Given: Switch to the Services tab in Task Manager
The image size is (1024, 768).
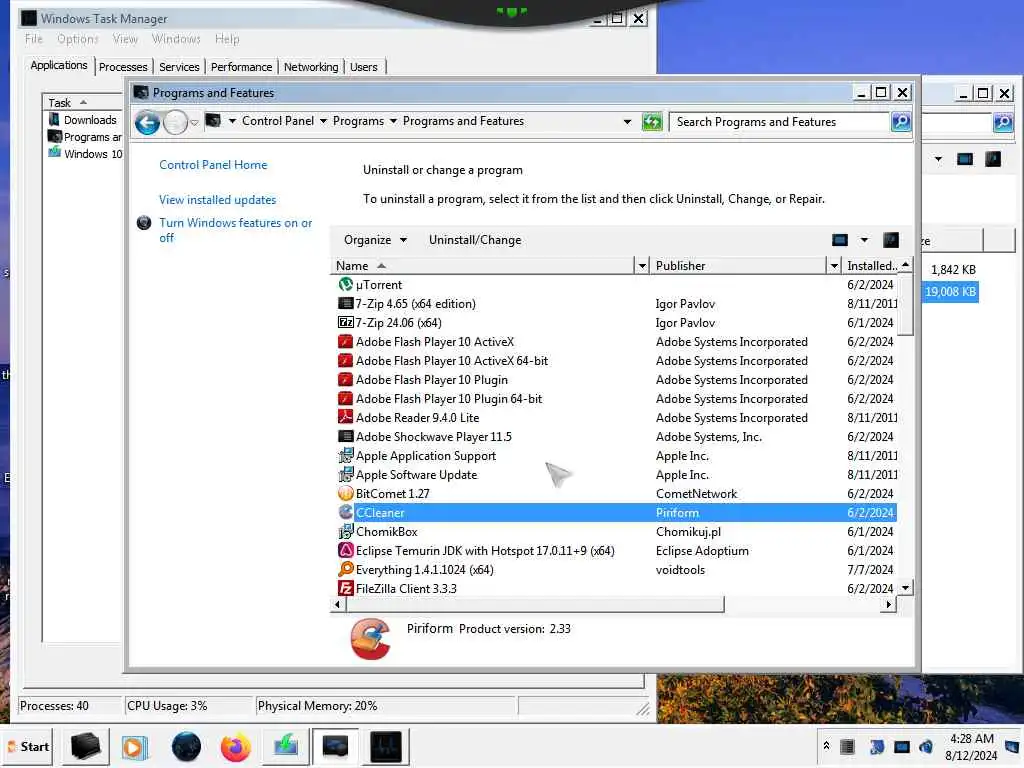Looking at the screenshot, I should click(179, 67).
